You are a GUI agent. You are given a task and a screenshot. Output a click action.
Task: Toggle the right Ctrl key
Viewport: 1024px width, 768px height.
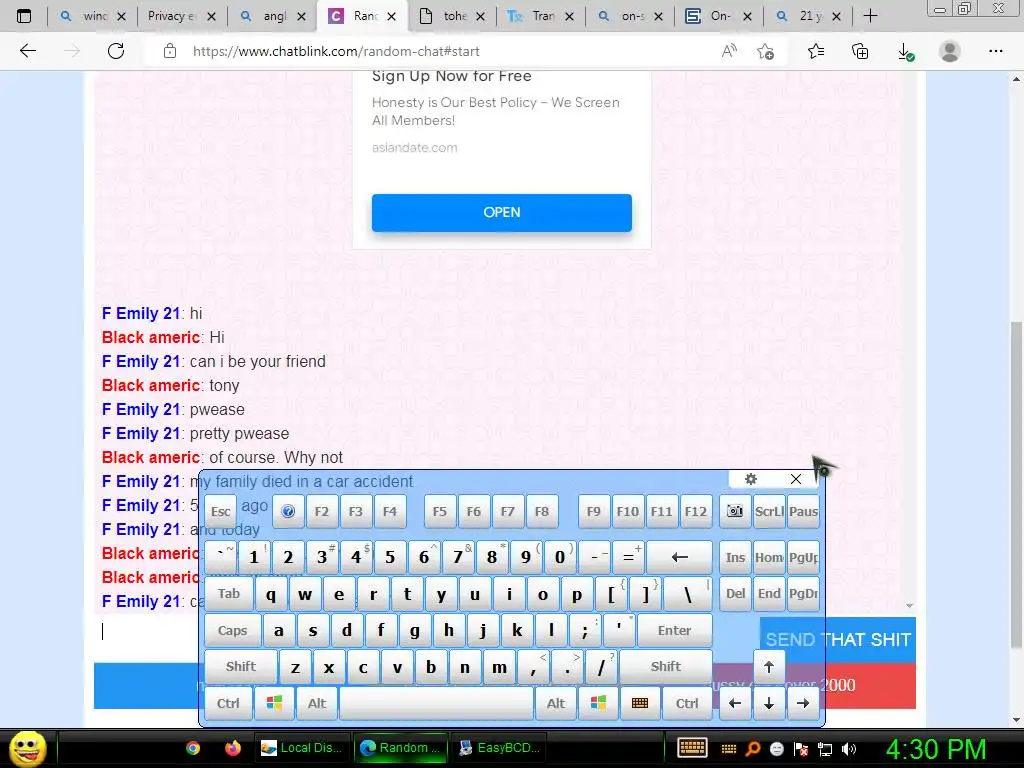(686, 703)
